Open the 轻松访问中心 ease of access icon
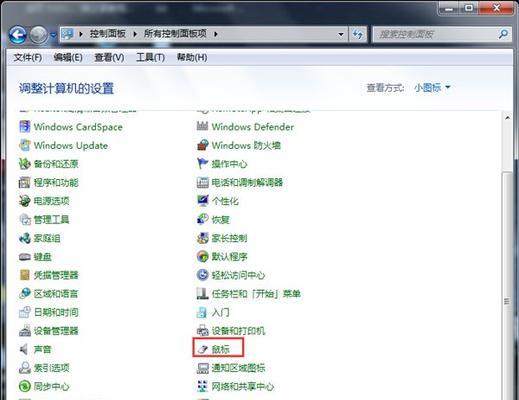Screen dimensions: 519x400 coord(202,275)
